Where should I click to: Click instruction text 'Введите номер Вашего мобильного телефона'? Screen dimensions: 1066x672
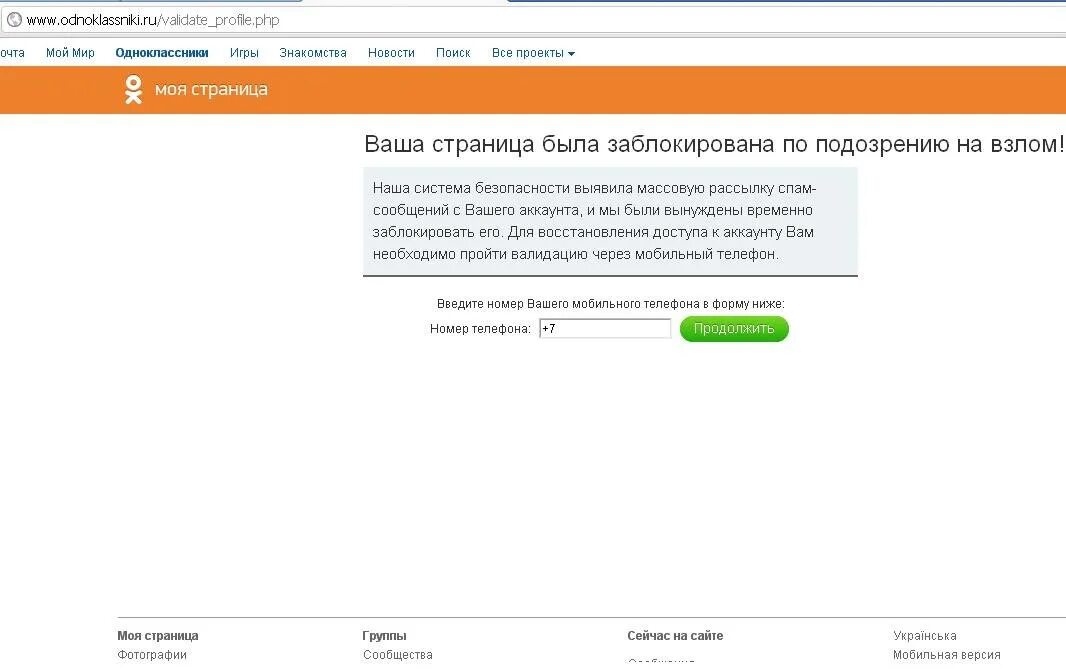tap(568, 304)
